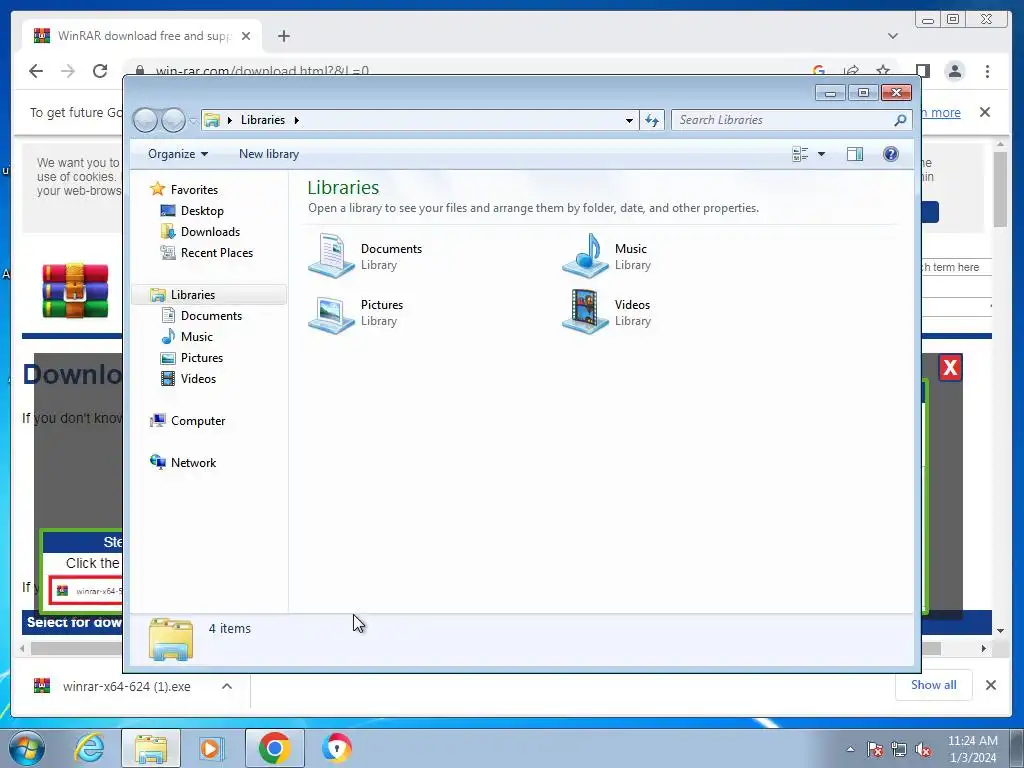
Task: Click the Explorer forward button
Action: pyautogui.click(x=173, y=120)
